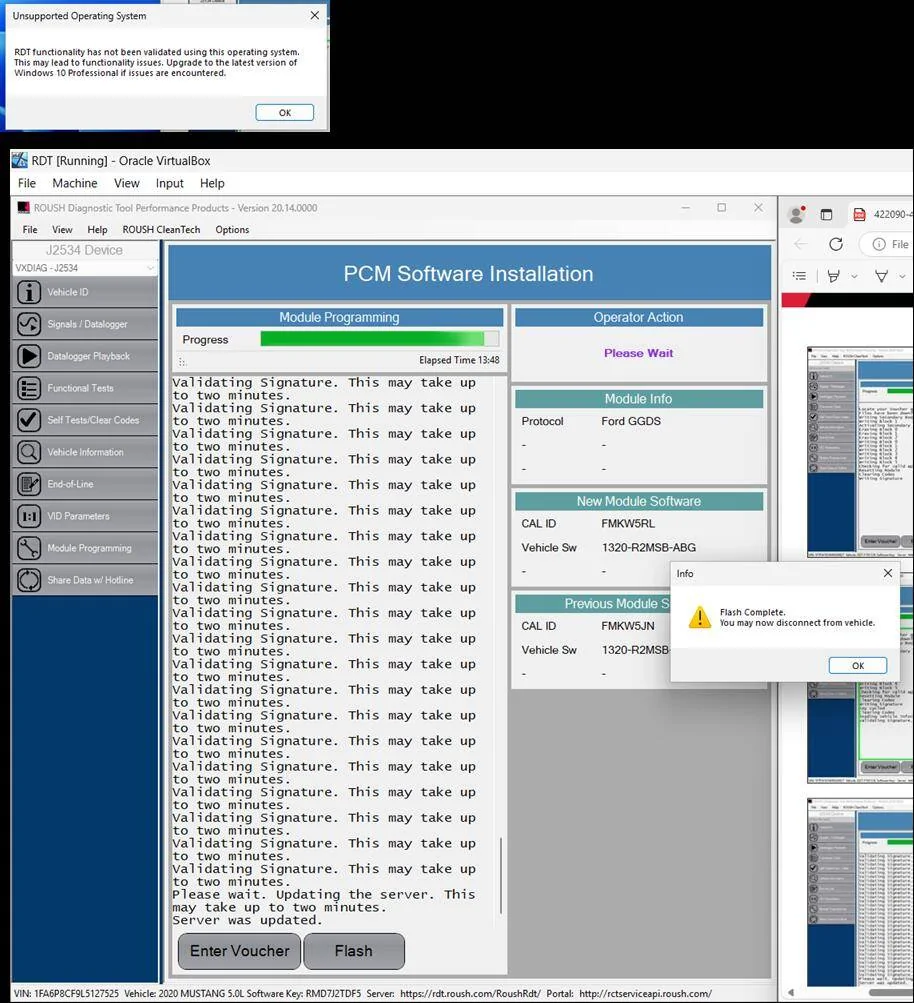Expand the PDF draw tool options arrow
This screenshot has height=1003, width=914.
(x=902, y=276)
